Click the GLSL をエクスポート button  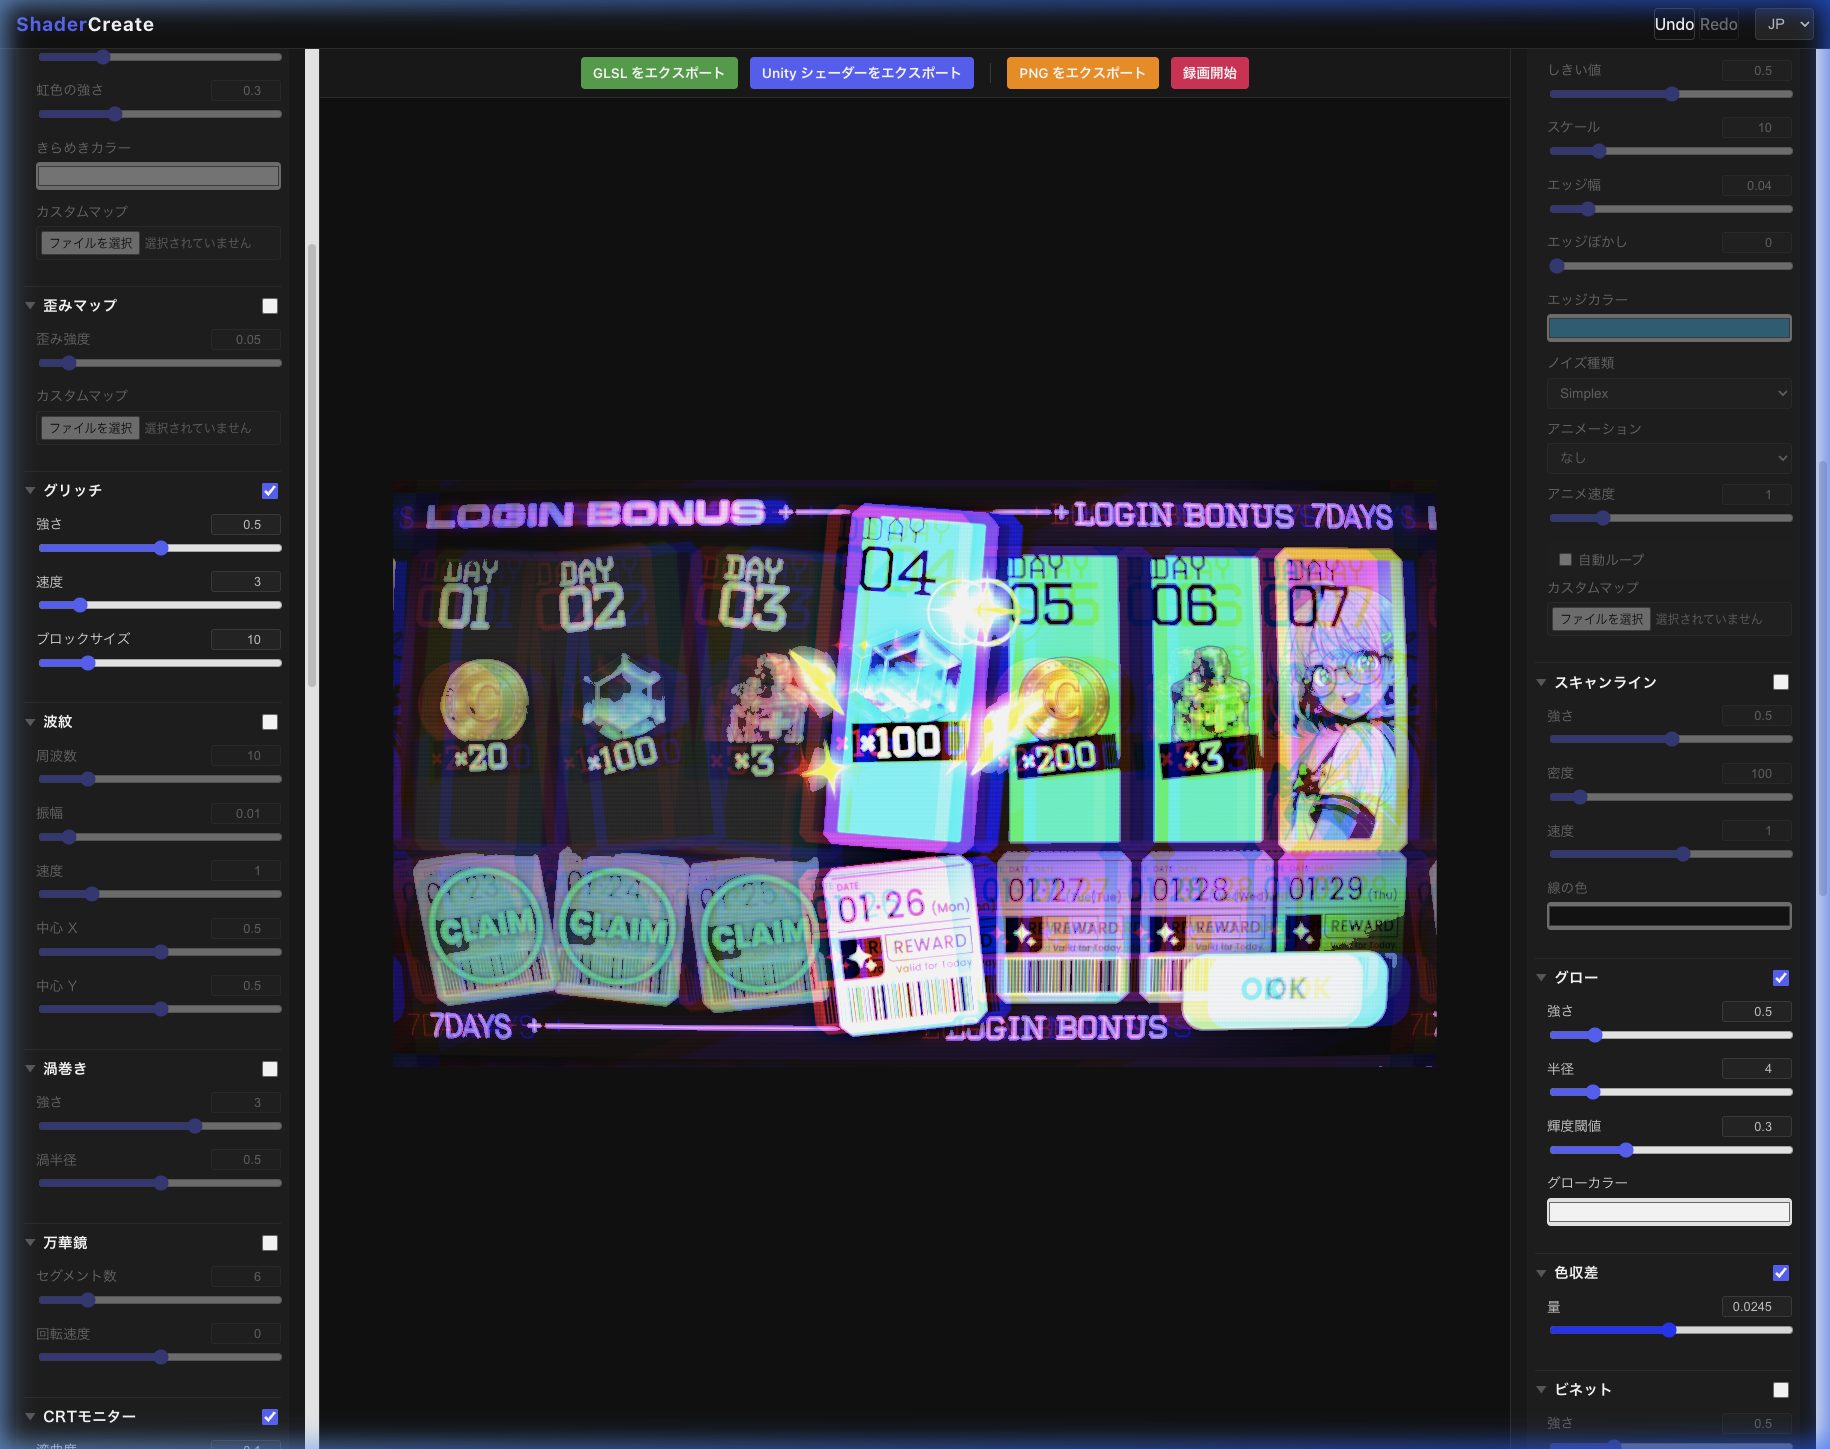tap(658, 73)
